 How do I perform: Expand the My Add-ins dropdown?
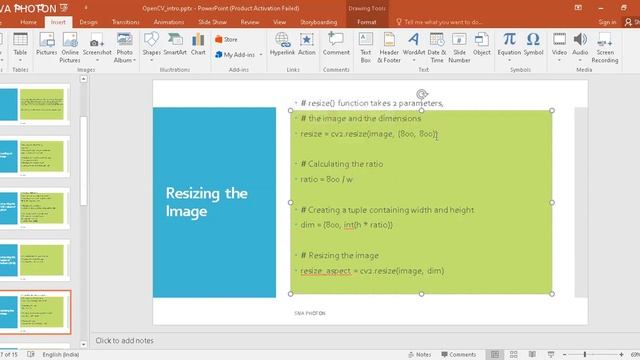coord(261,55)
